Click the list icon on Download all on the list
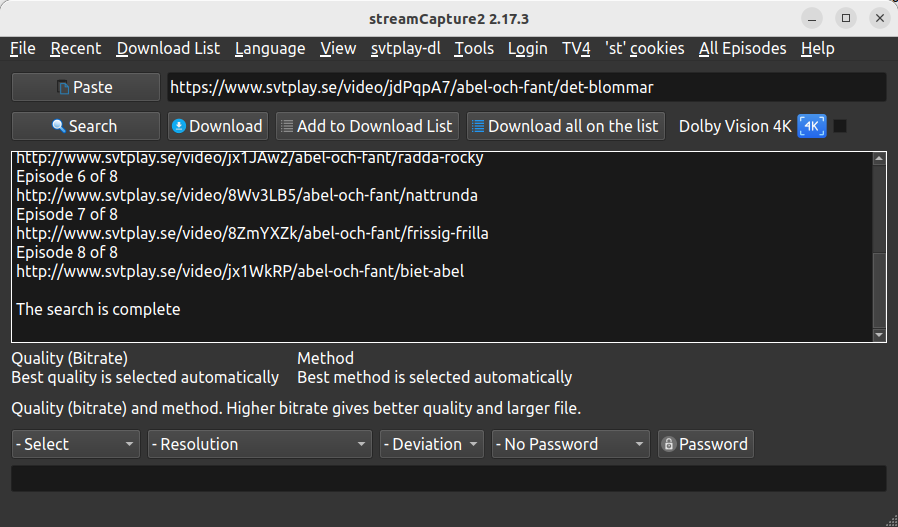The width and height of the screenshot is (898, 527). [x=478, y=126]
